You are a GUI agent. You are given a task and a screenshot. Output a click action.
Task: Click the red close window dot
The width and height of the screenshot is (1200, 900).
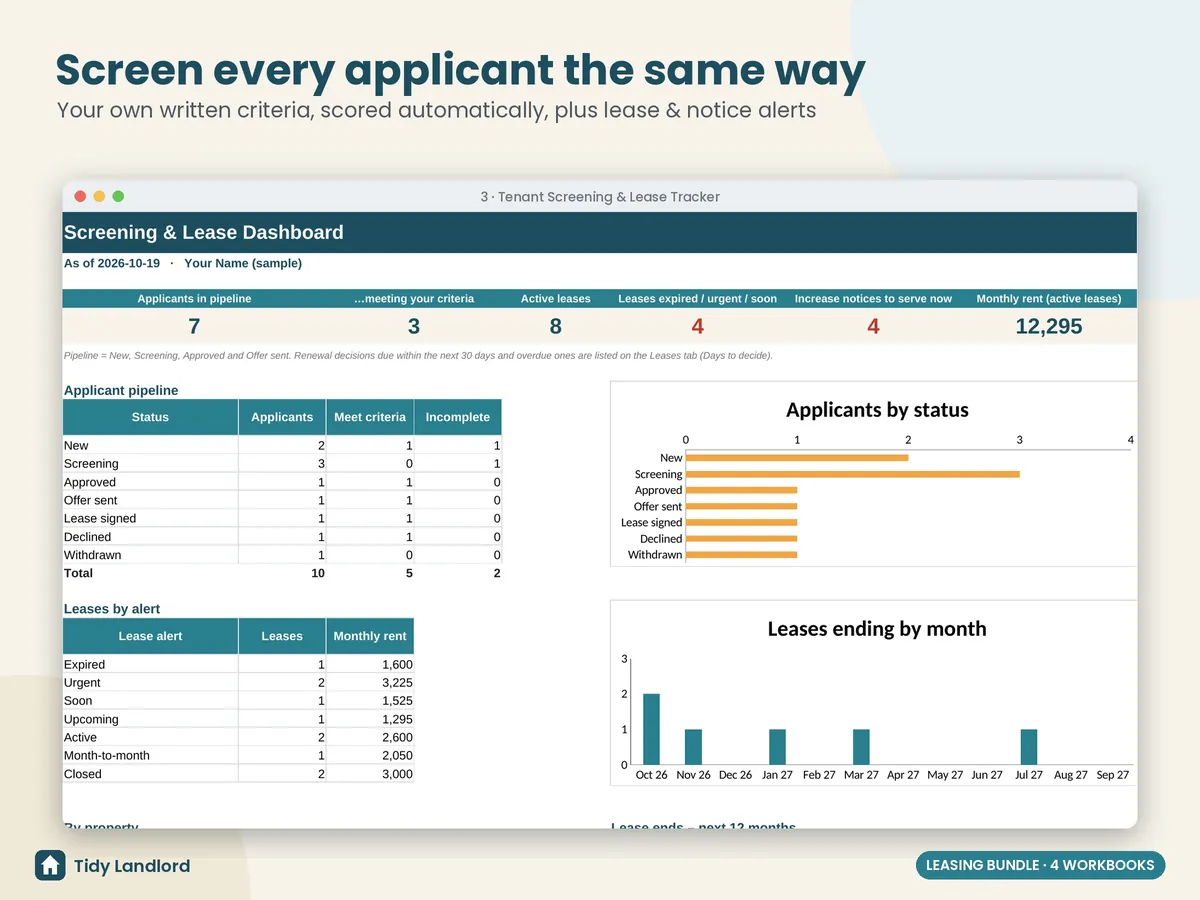click(80, 197)
